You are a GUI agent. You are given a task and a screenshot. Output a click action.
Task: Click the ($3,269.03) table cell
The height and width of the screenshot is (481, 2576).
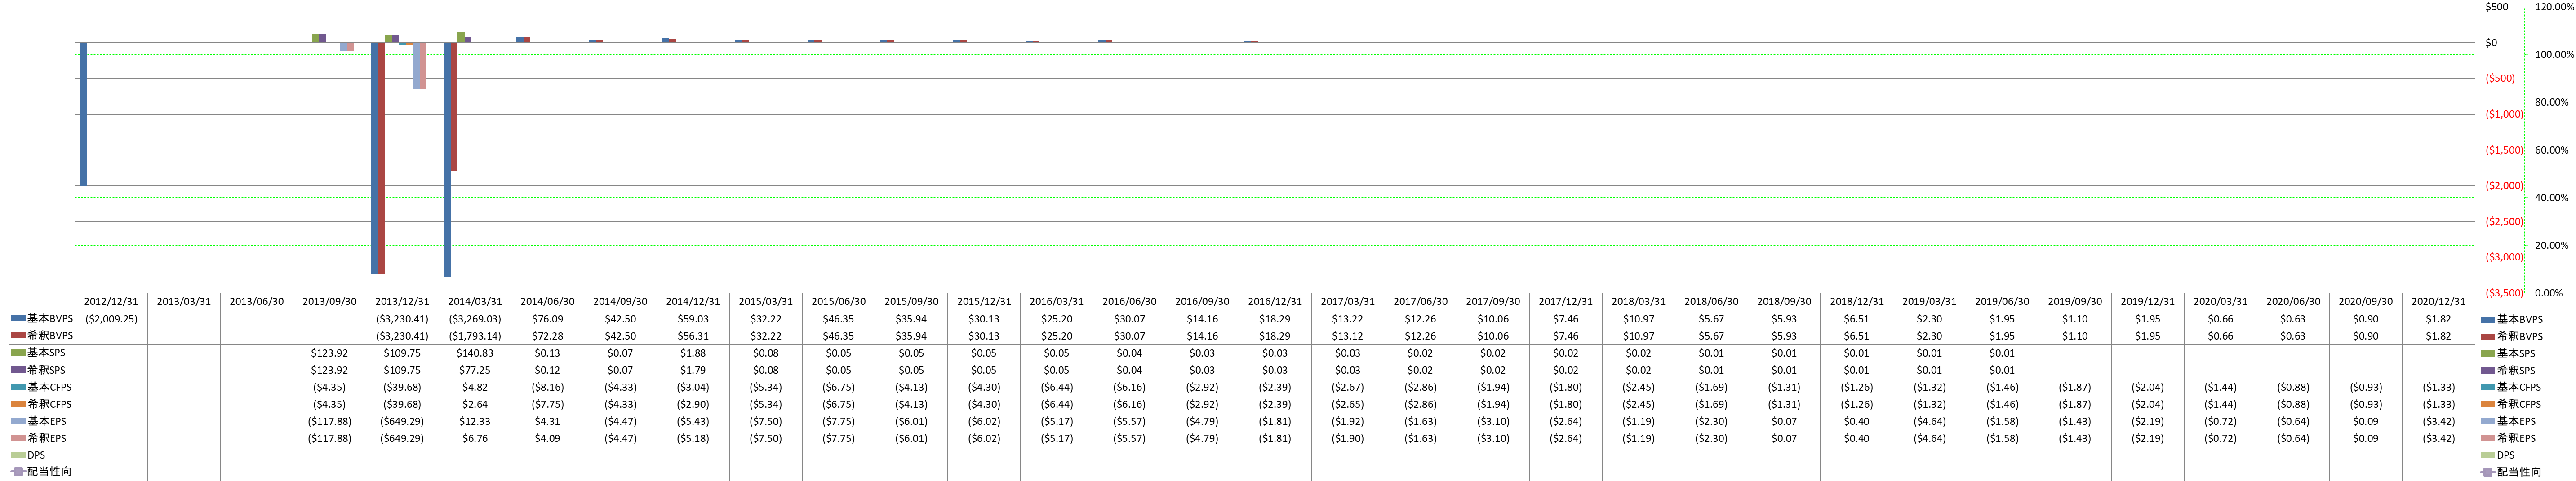click(x=475, y=319)
